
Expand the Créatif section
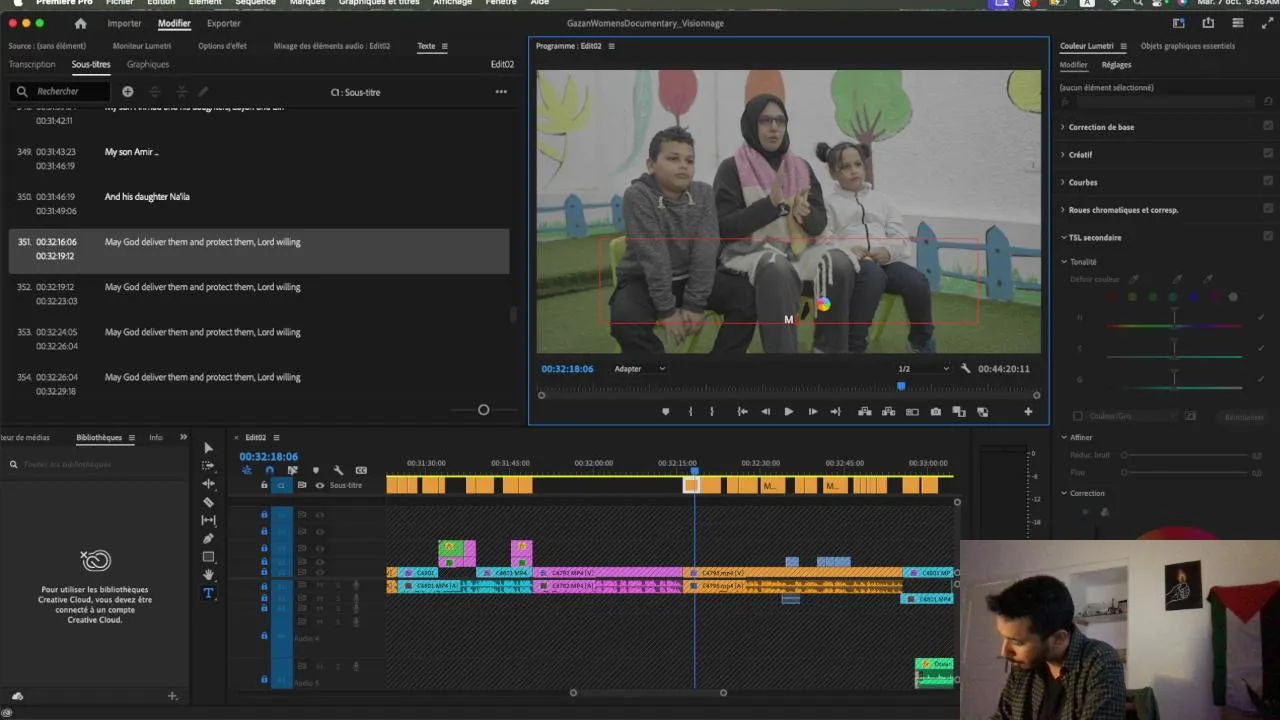point(1063,155)
